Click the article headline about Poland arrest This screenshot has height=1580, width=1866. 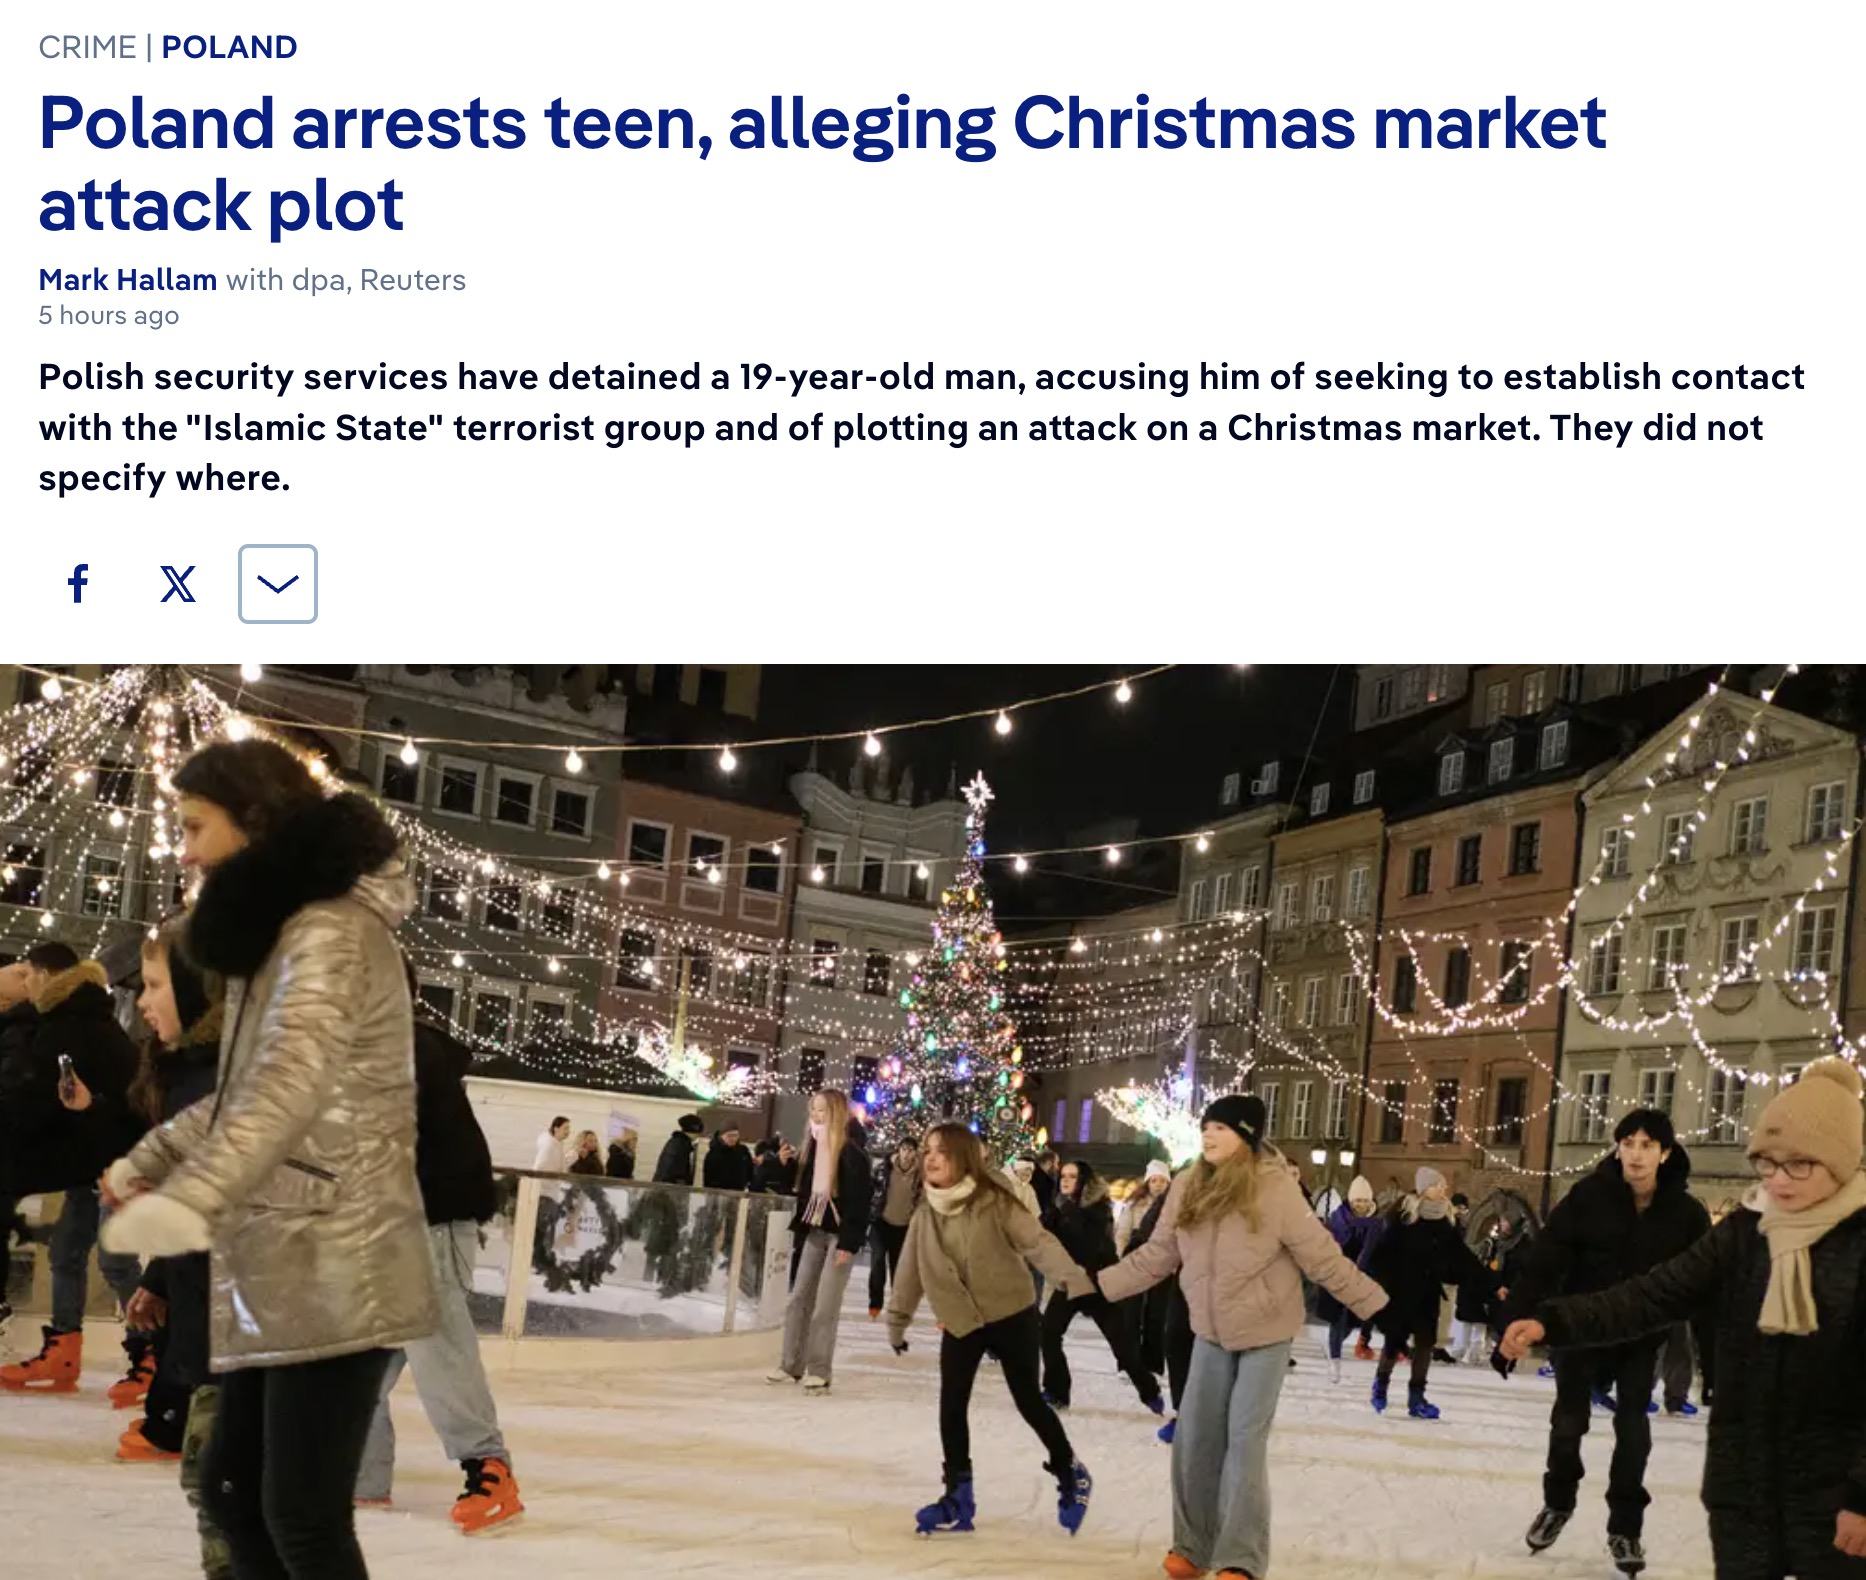822,164
